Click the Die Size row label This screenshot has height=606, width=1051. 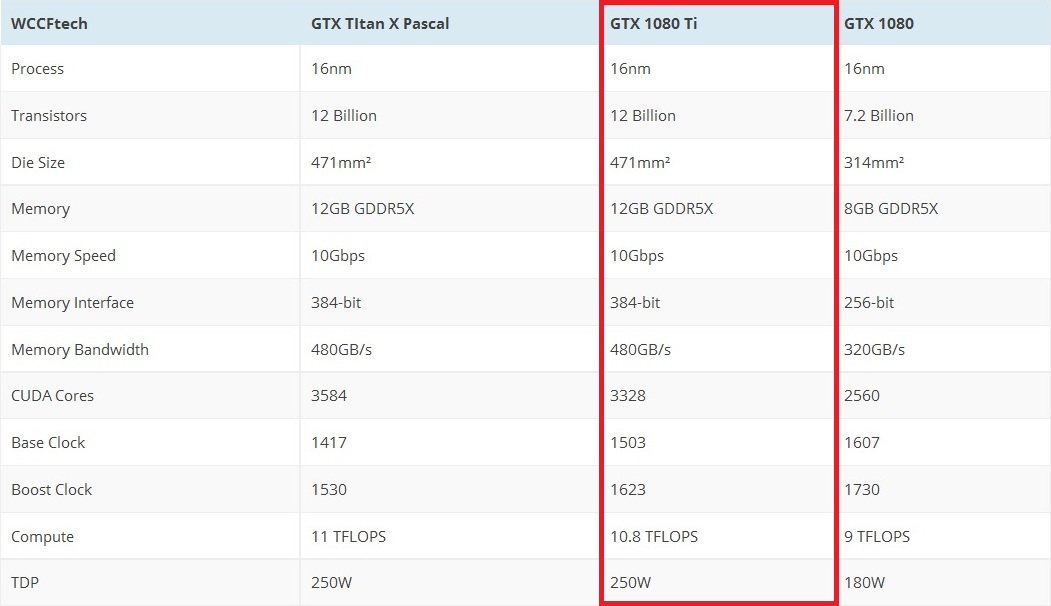click(x=38, y=162)
